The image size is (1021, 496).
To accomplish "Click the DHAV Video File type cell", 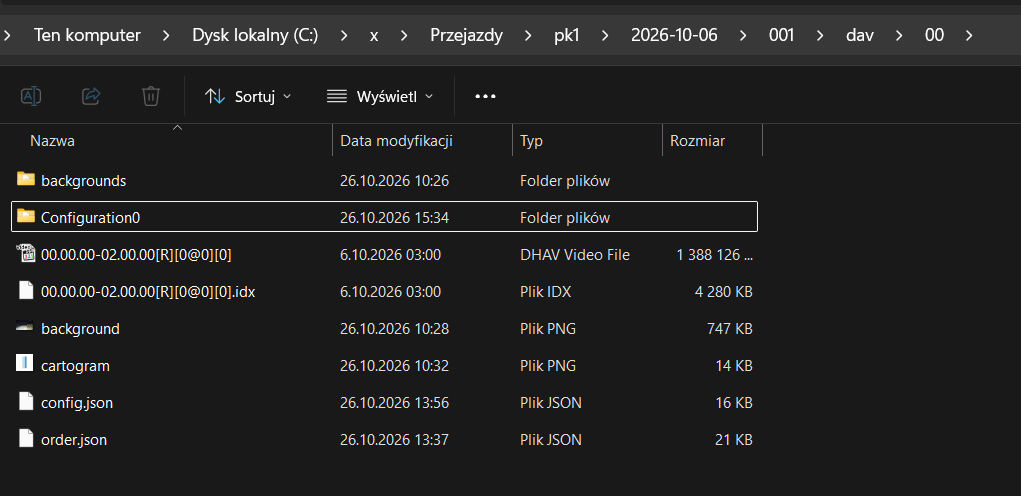I will point(575,255).
